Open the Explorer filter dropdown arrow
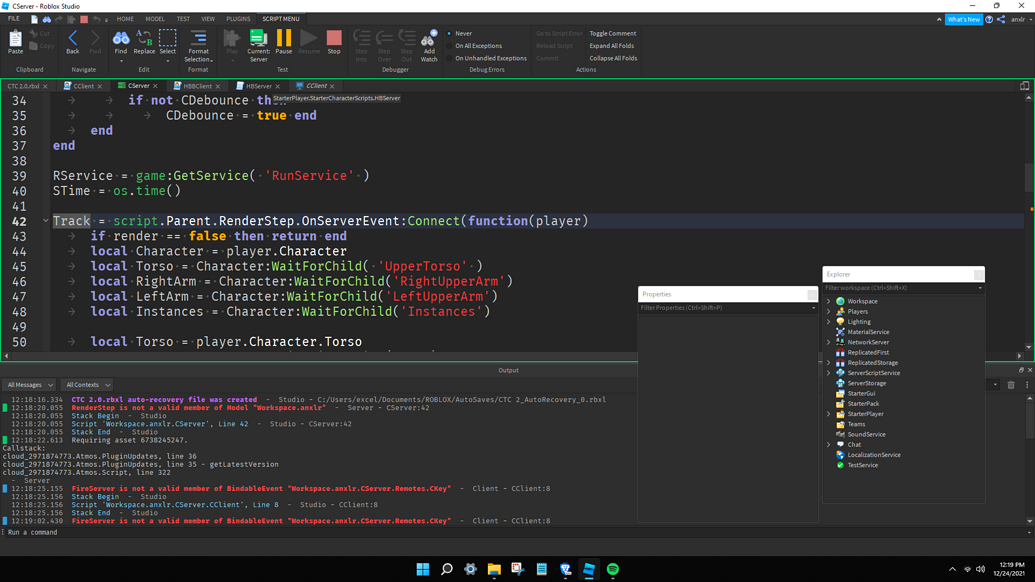Image resolution: width=1035 pixels, height=582 pixels. tap(980, 288)
